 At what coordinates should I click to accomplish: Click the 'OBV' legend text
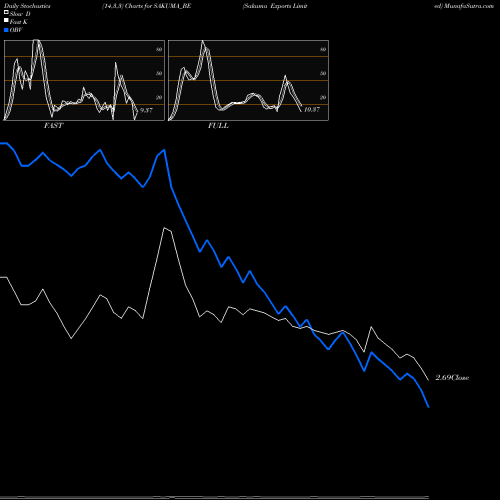16,30
